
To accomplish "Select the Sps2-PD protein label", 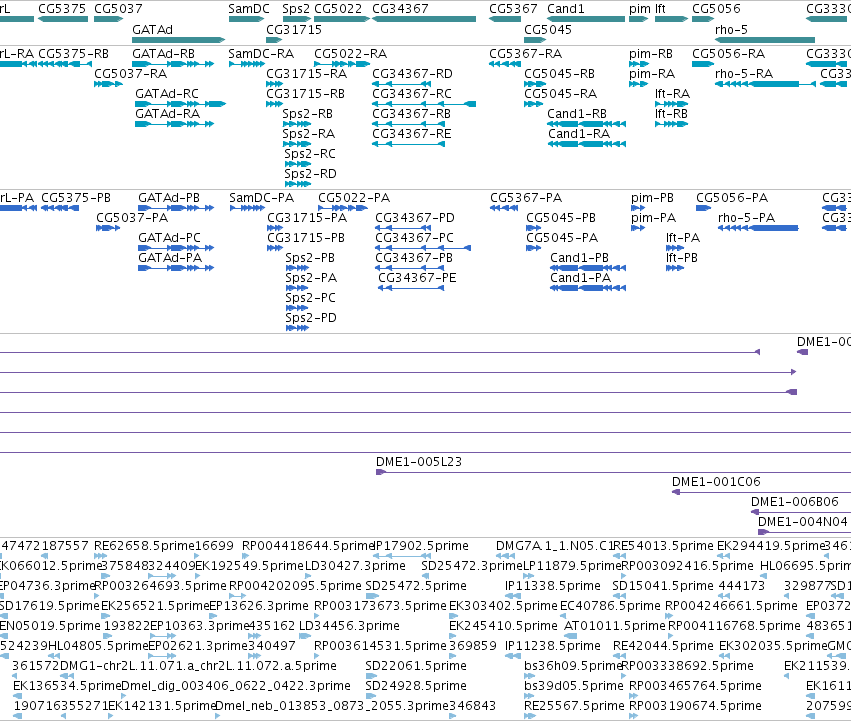I will pyautogui.click(x=311, y=318).
